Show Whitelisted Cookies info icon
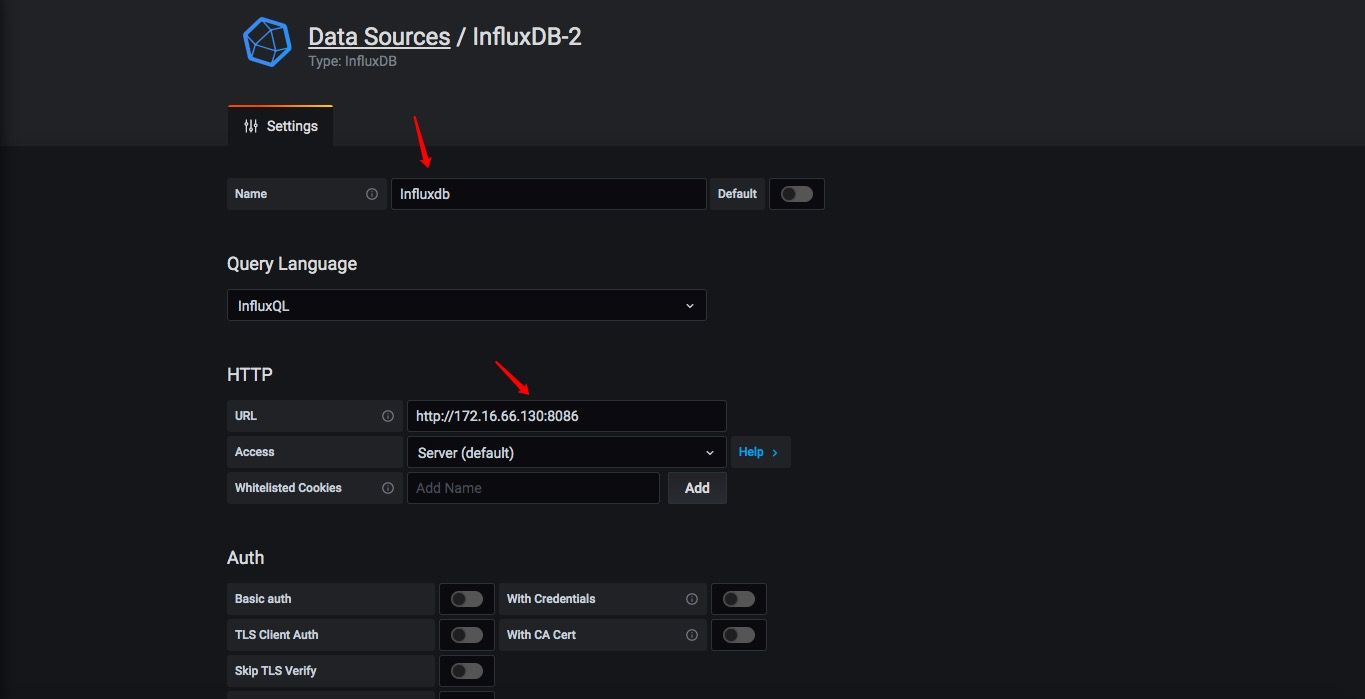The height and width of the screenshot is (699, 1365). (x=388, y=488)
